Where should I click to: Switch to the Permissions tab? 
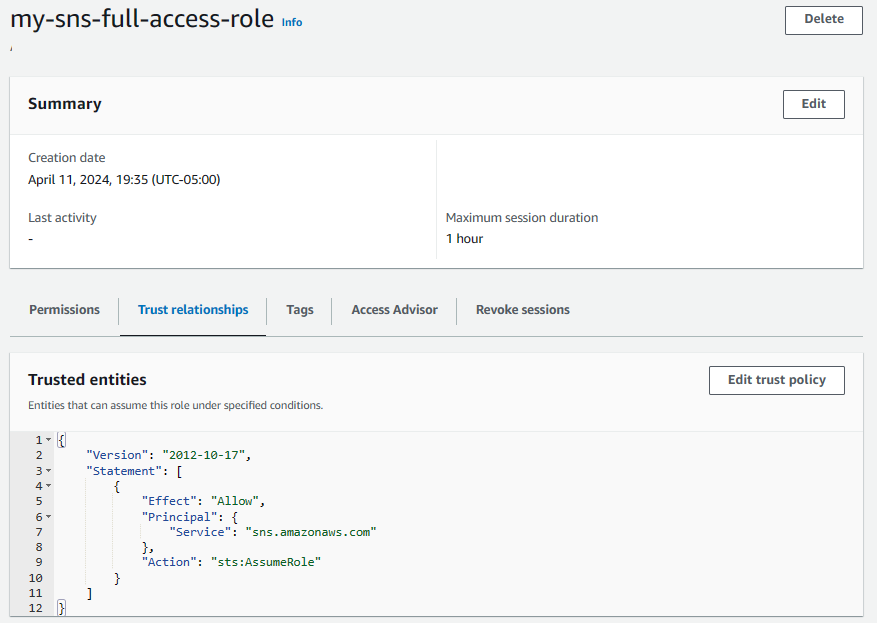[64, 310]
